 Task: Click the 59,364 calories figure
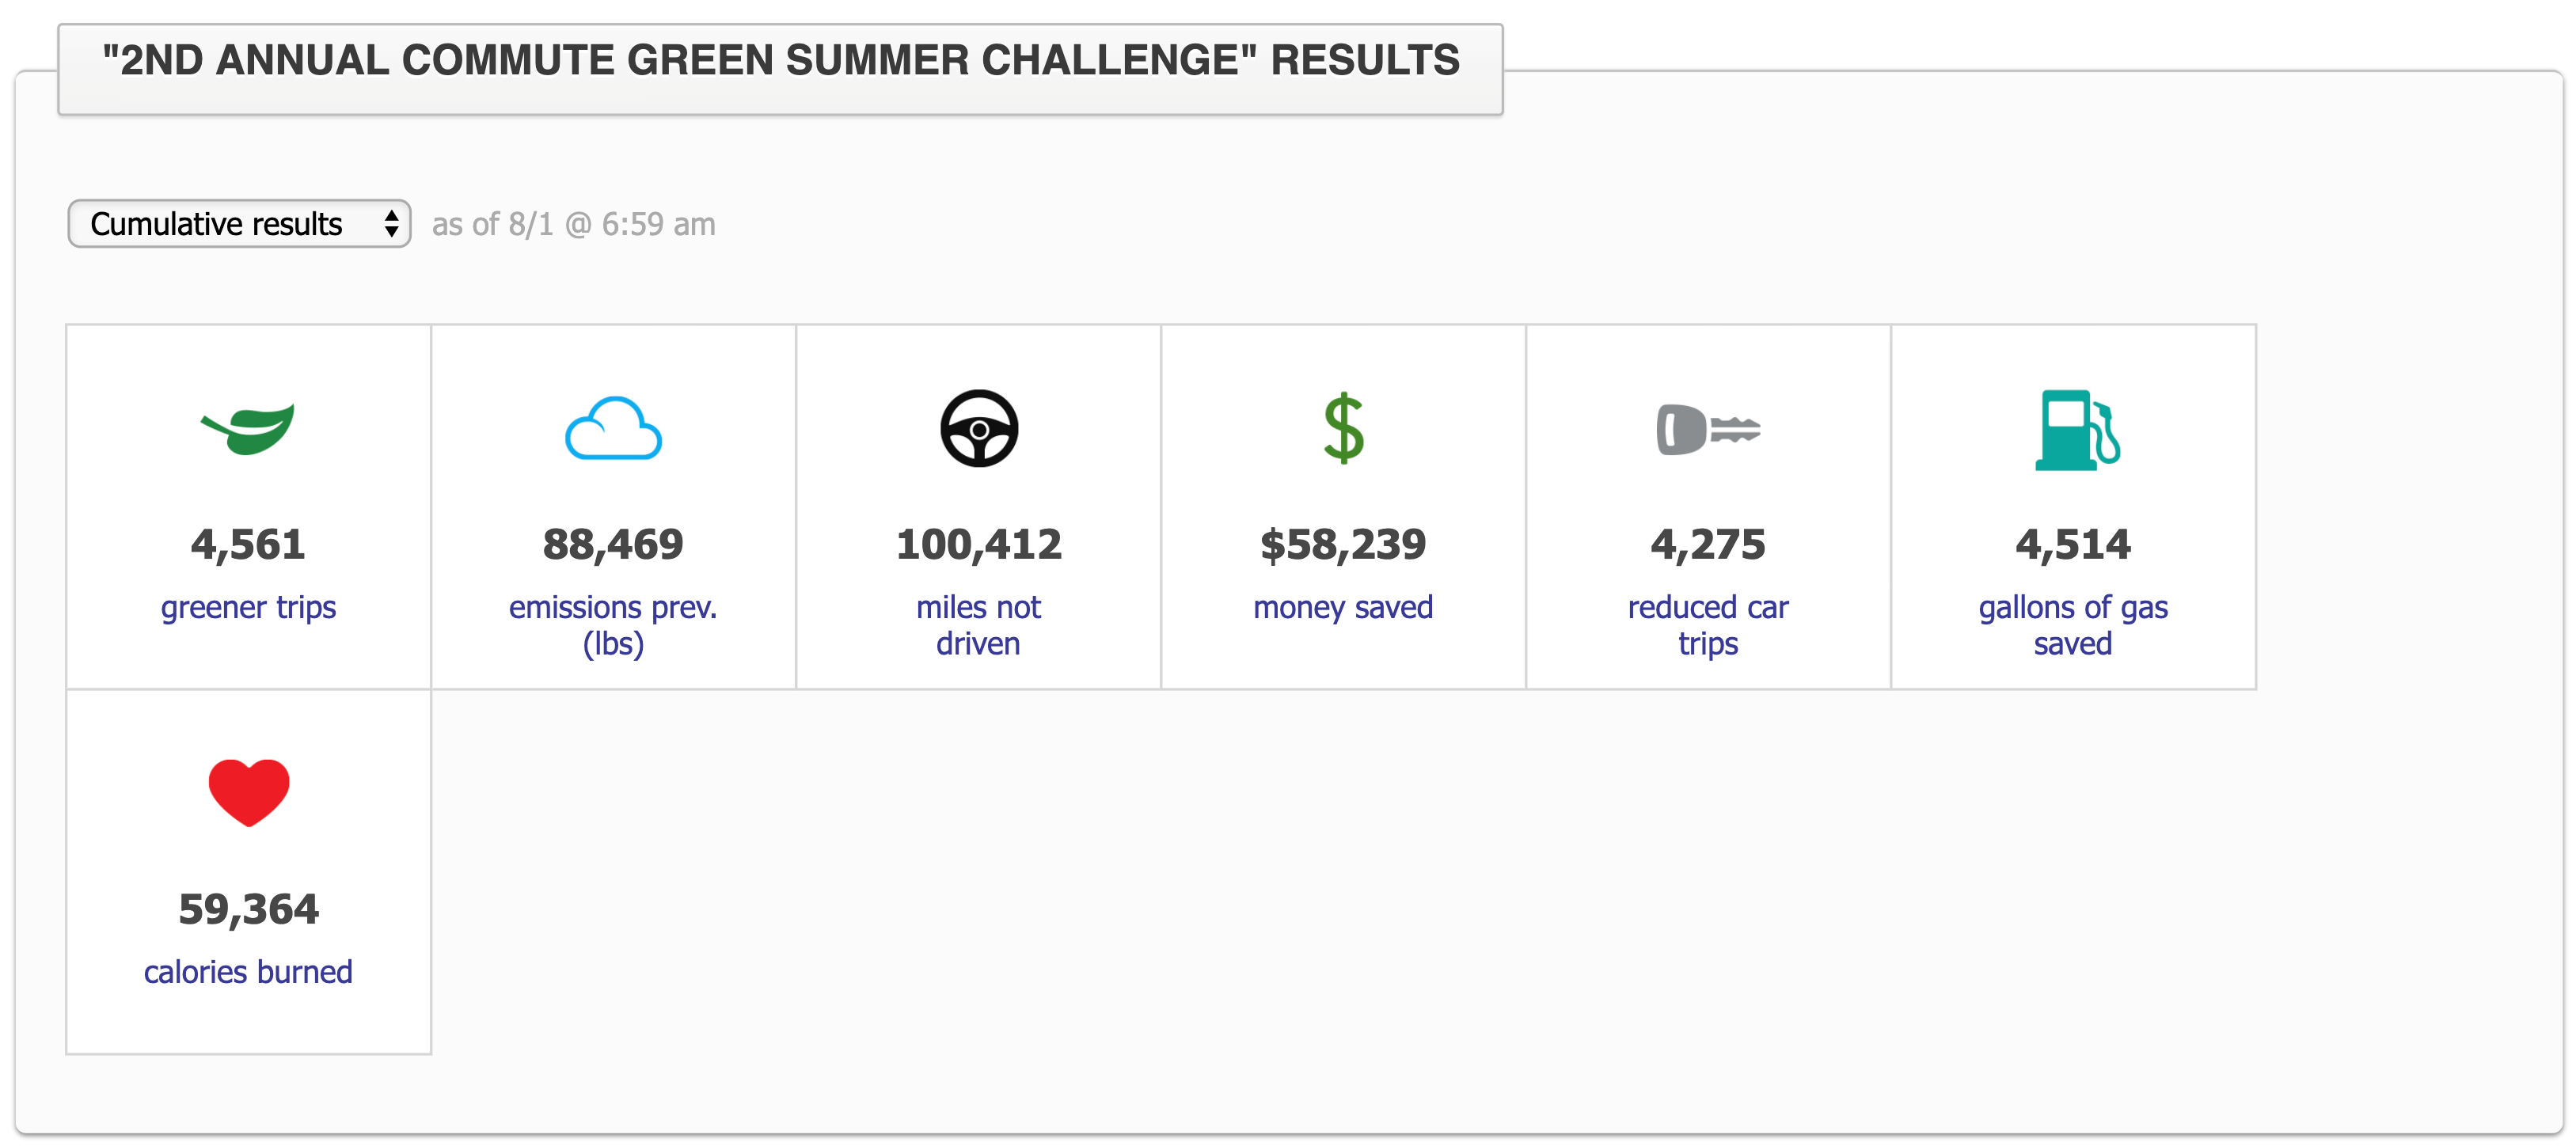(248, 909)
